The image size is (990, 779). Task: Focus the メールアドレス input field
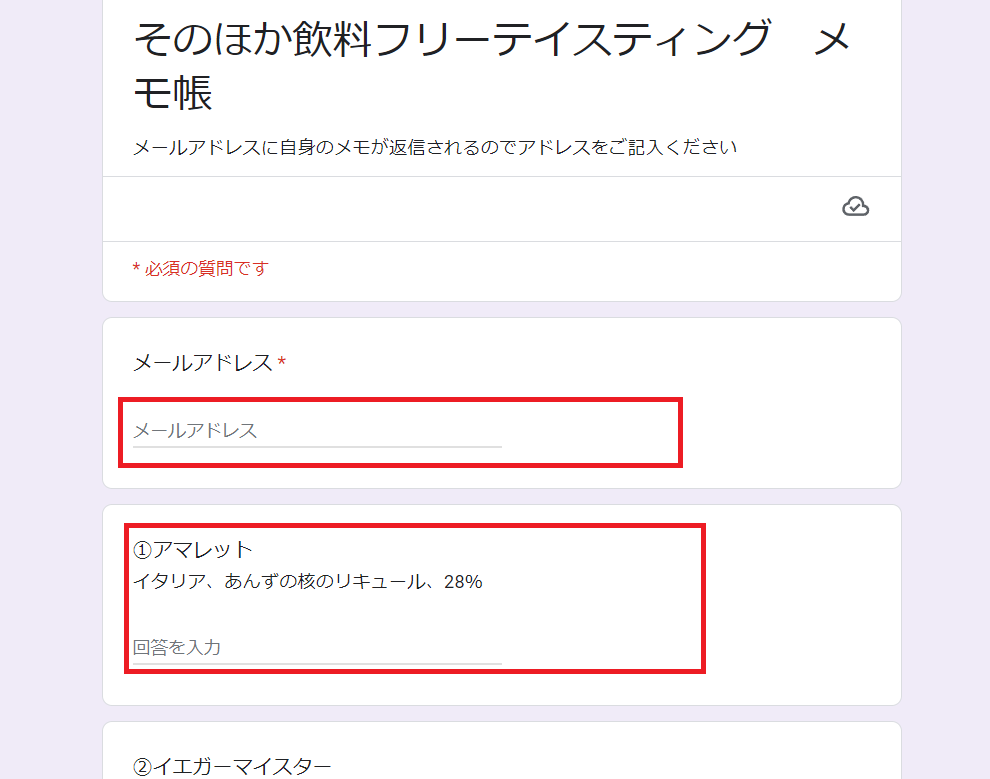tap(317, 431)
